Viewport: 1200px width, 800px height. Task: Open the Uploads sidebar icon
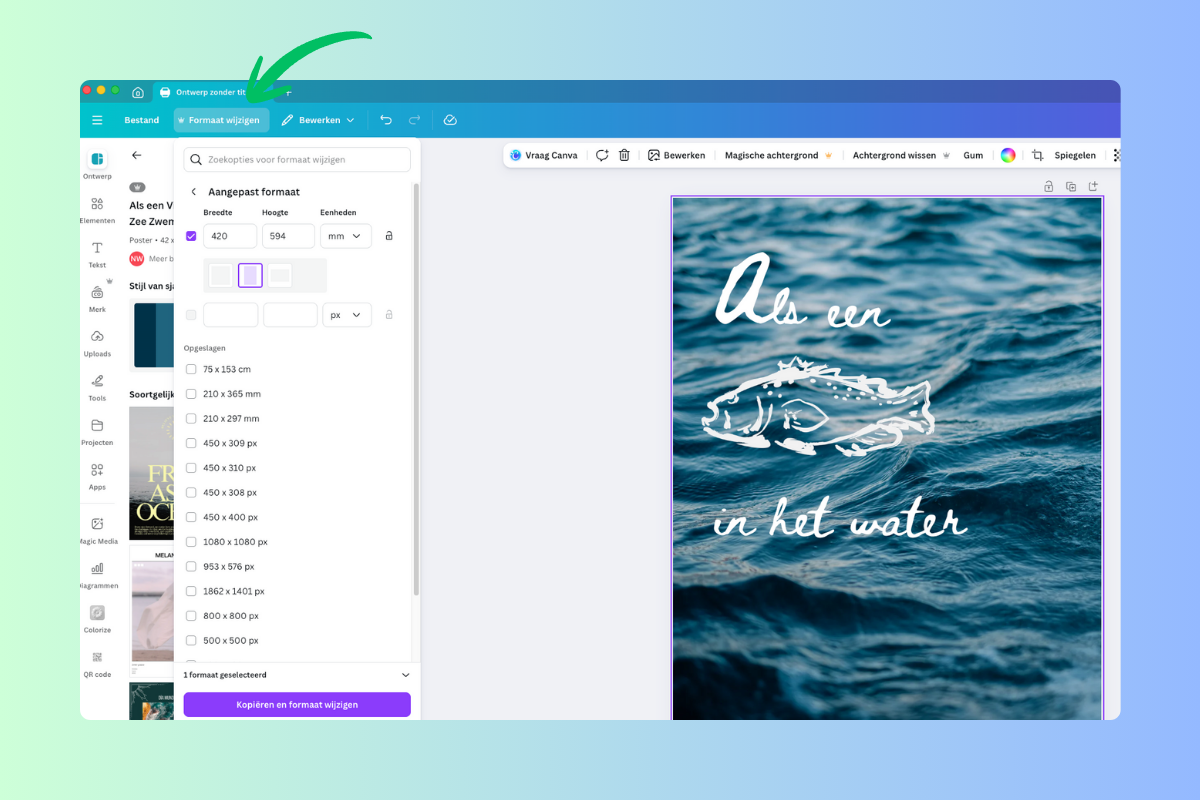tap(97, 342)
